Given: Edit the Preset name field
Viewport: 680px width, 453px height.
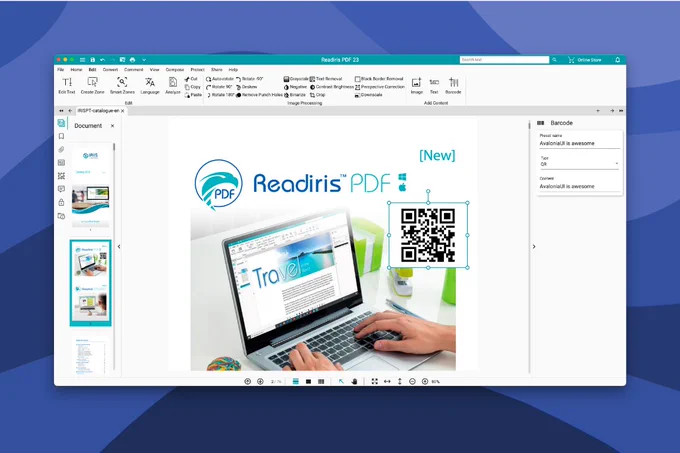Looking at the screenshot, I should coord(579,143).
